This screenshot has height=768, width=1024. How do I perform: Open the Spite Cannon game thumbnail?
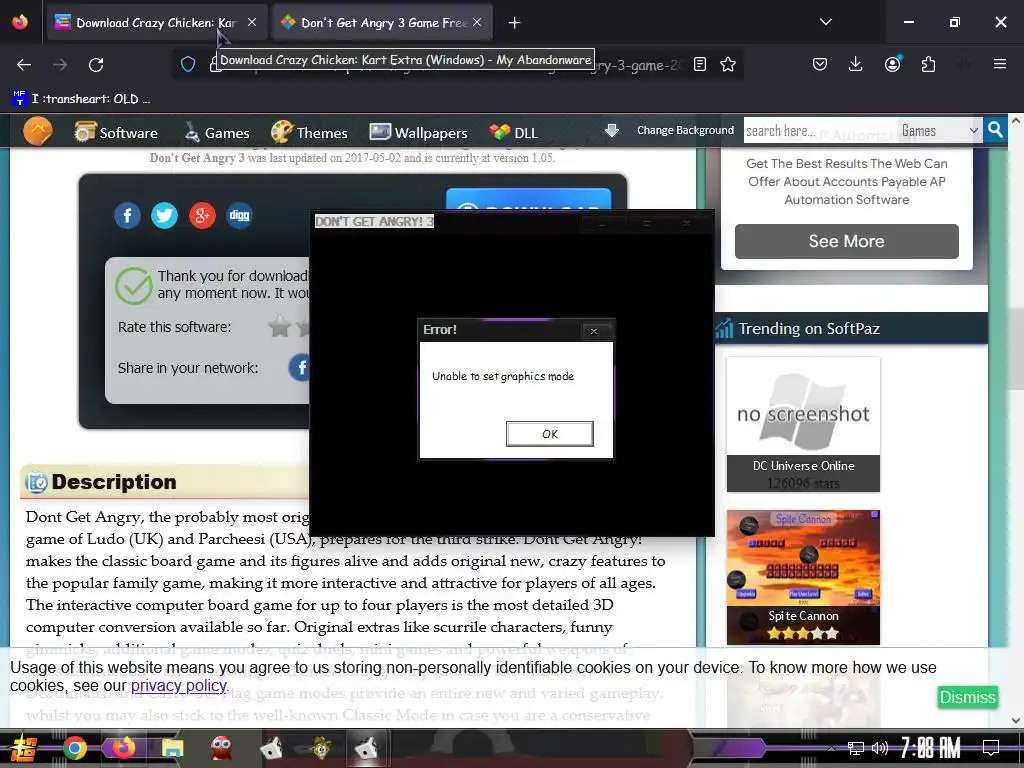tap(803, 577)
